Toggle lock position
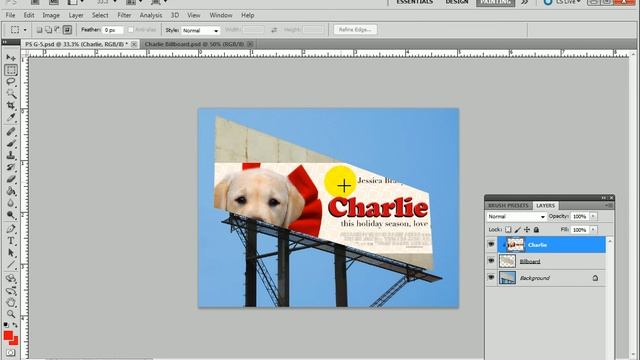640x360 pixels. [527, 230]
